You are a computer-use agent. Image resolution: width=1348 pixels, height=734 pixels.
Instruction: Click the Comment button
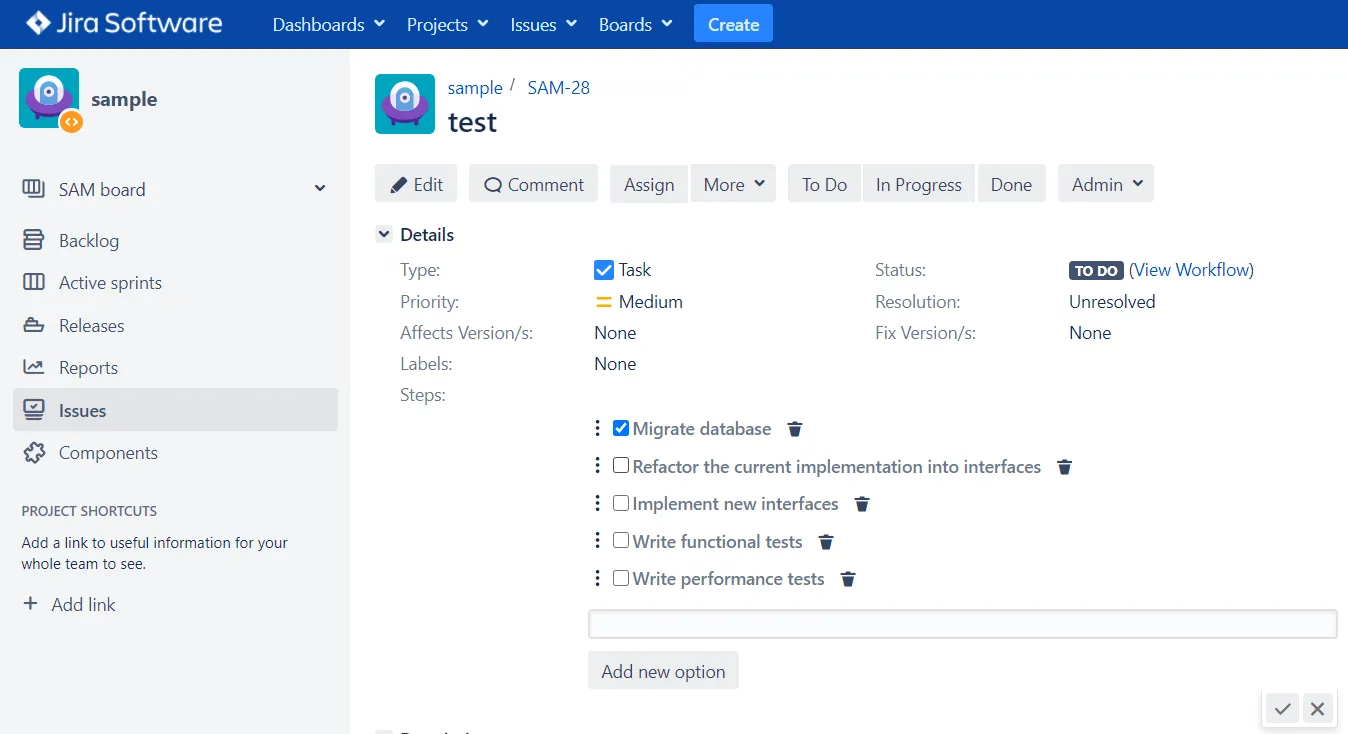[533, 184]
